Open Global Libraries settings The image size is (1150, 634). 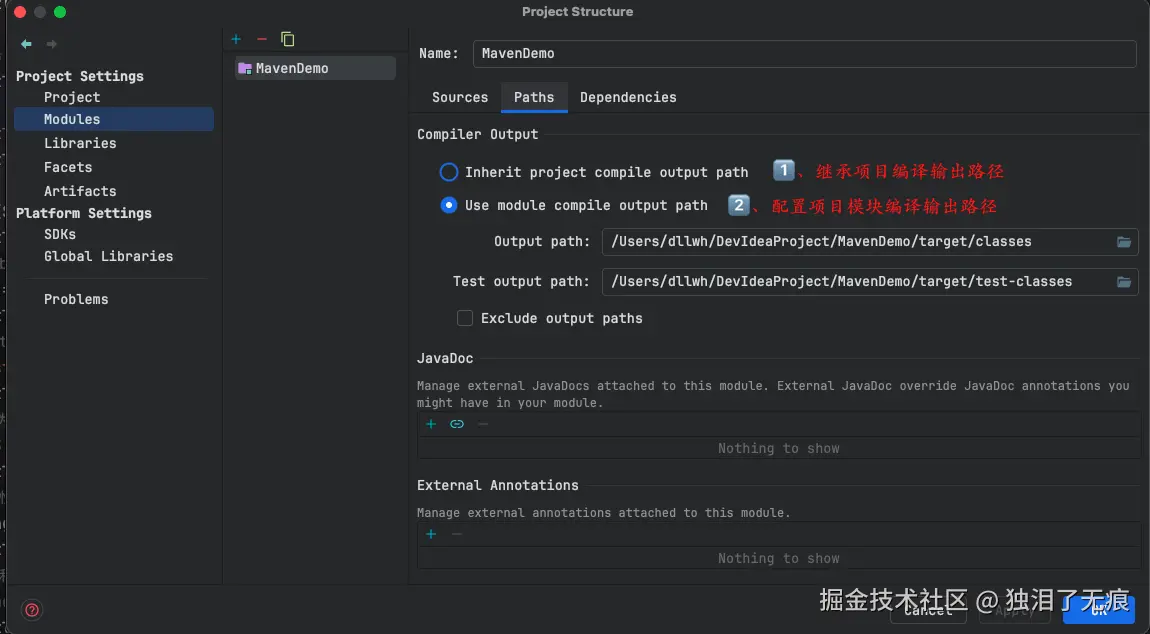click(x=109, y=256)
